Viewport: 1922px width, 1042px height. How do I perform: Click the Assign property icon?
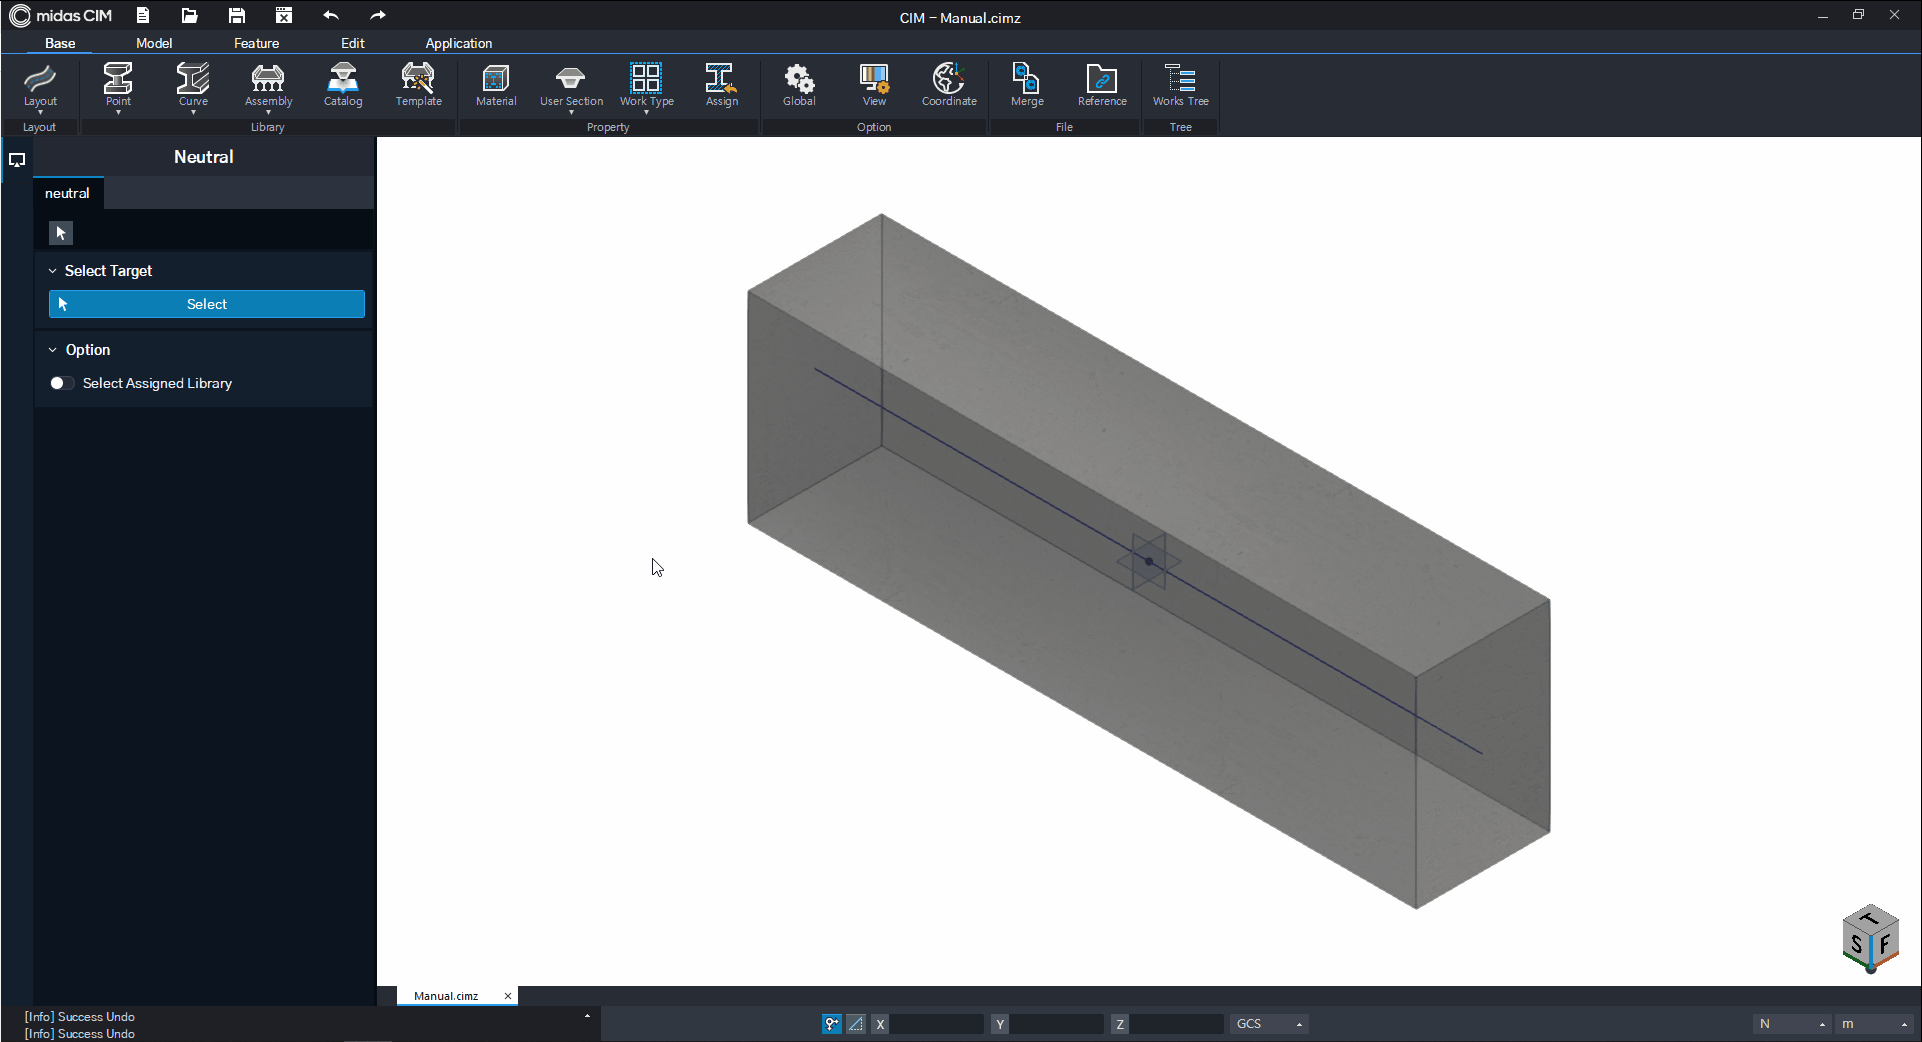pos(721,85)
